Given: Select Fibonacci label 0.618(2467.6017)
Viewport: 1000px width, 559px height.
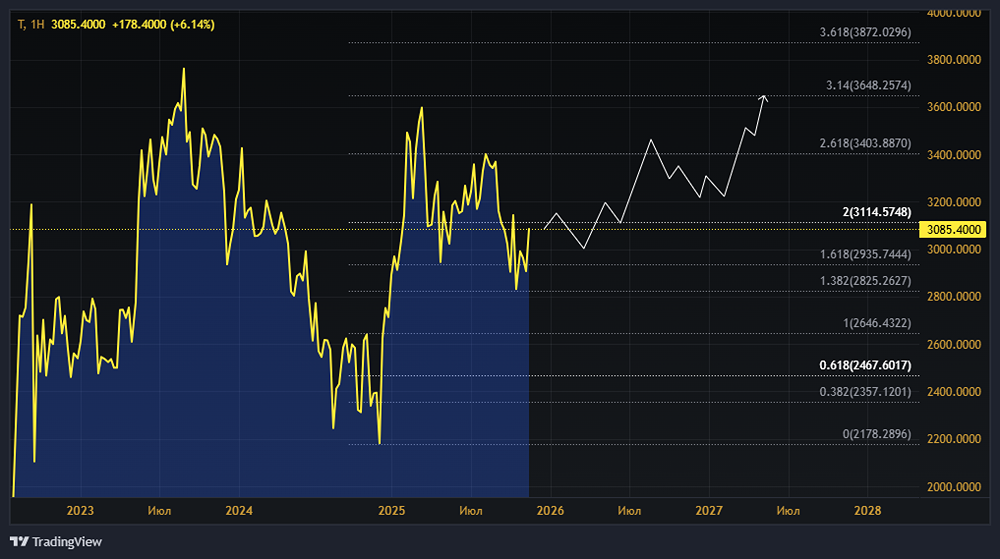Looking at the screenshot, I should pyautogui.click(x=865, y=365).
